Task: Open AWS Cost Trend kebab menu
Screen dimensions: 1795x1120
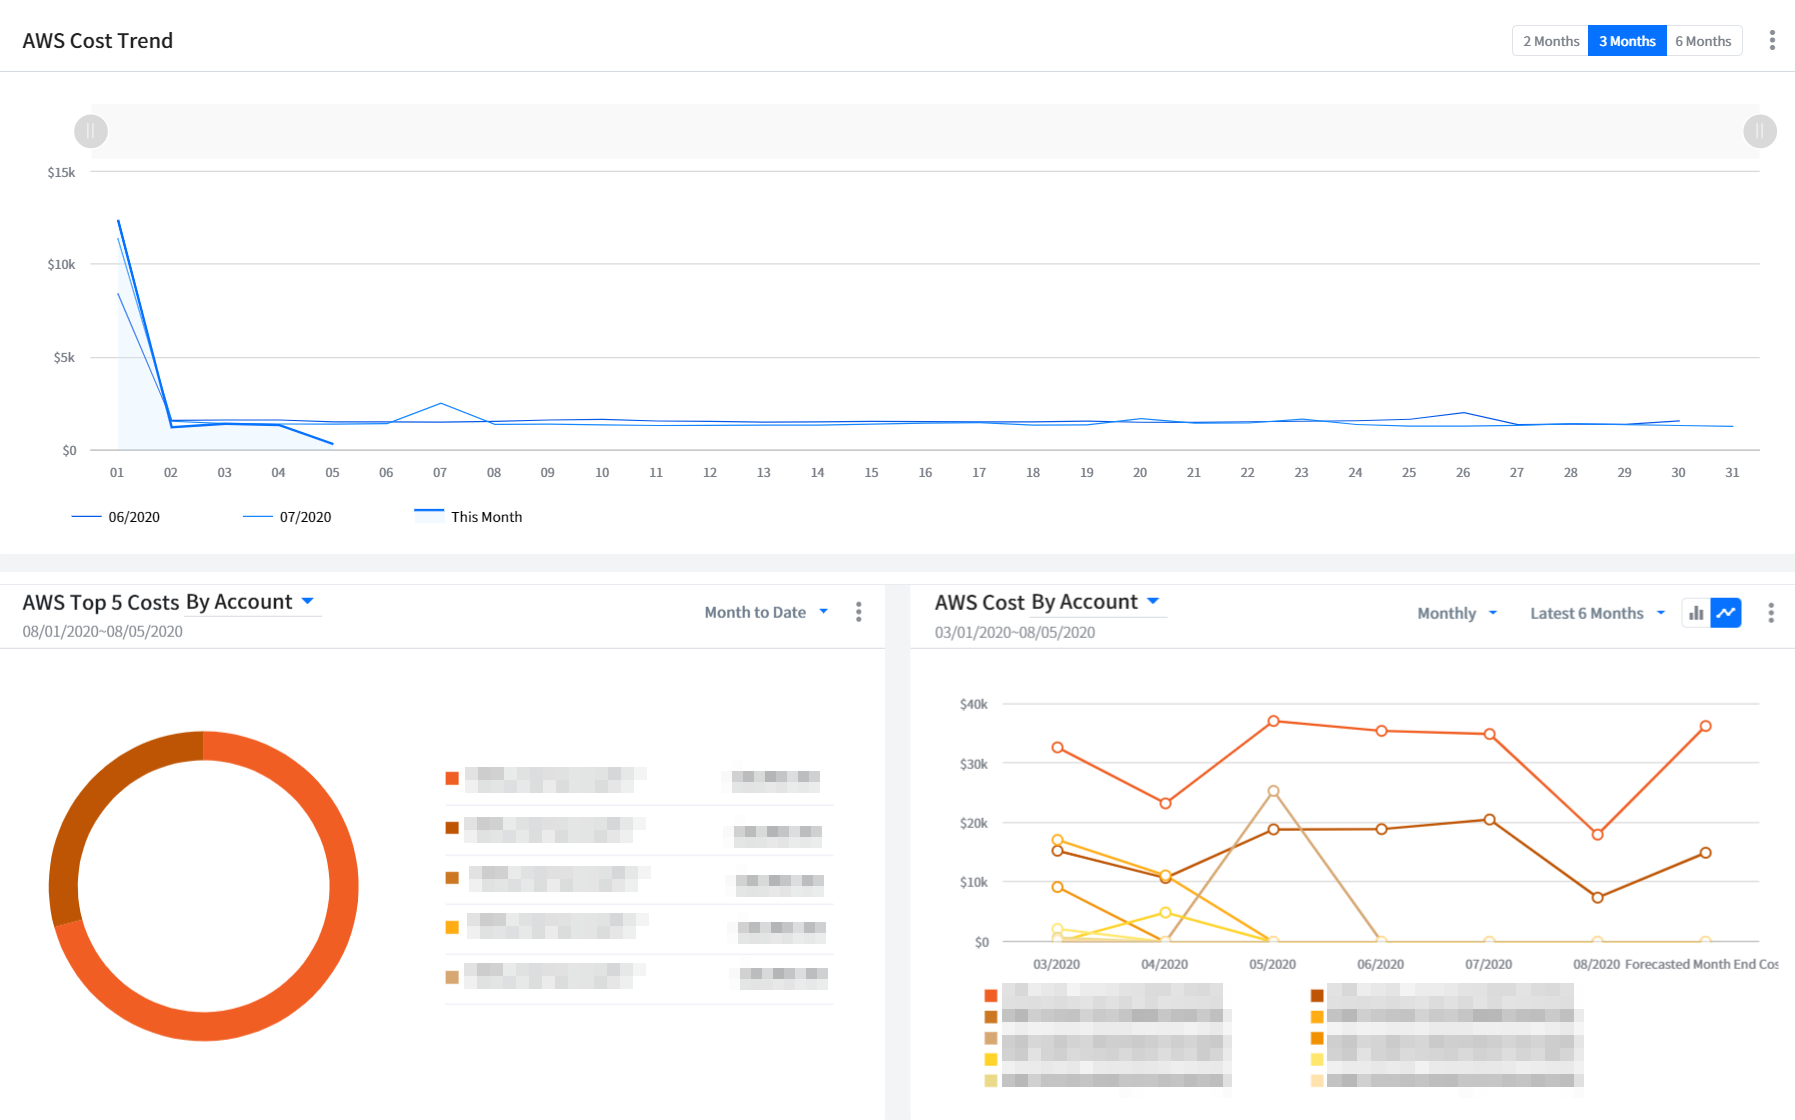Action: (x=1771, y=40)
